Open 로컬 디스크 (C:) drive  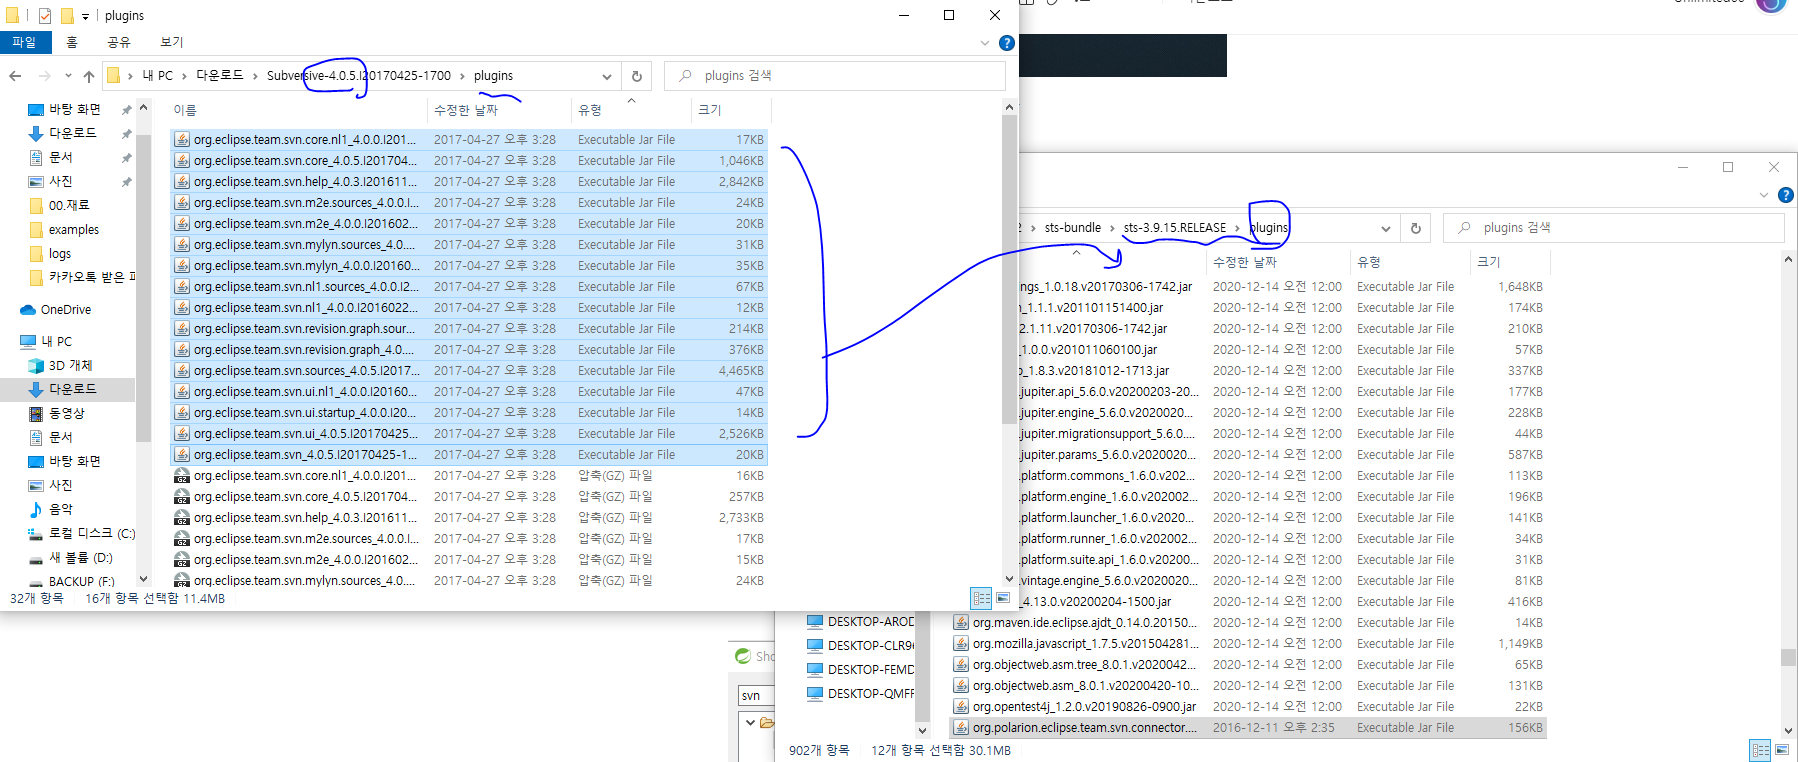point(92,534)
